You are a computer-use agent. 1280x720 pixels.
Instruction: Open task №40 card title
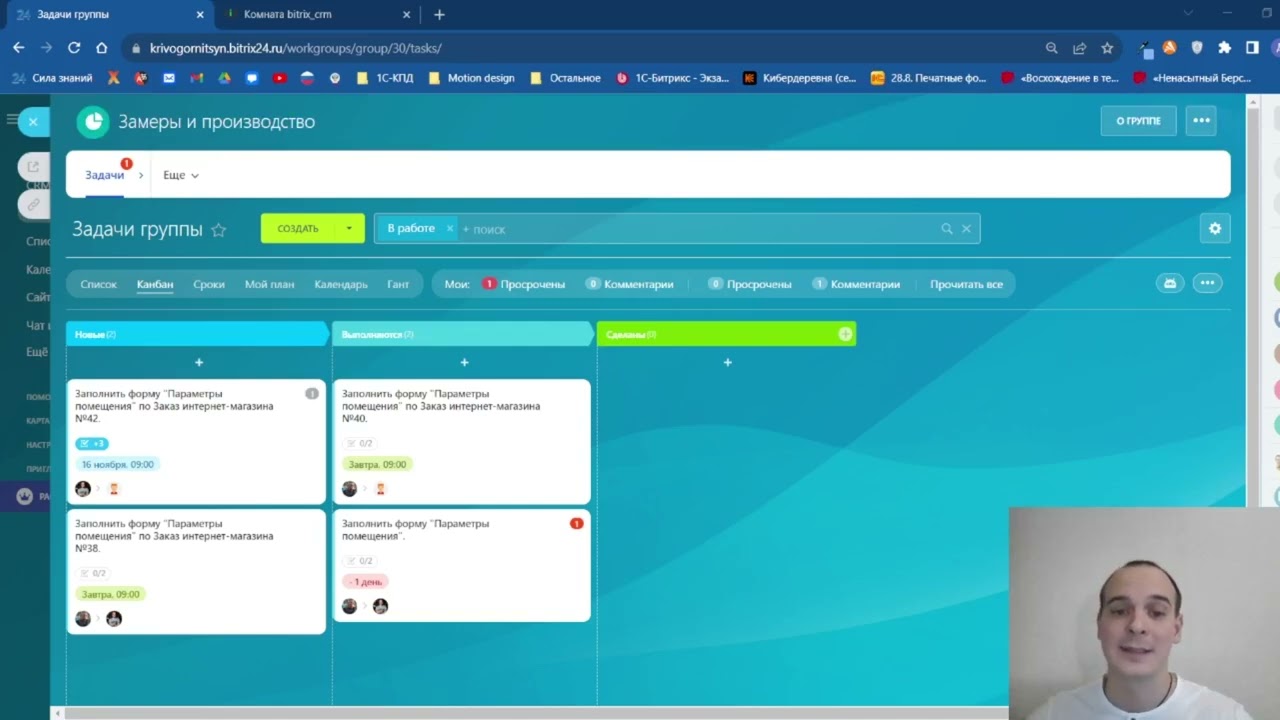441,406
